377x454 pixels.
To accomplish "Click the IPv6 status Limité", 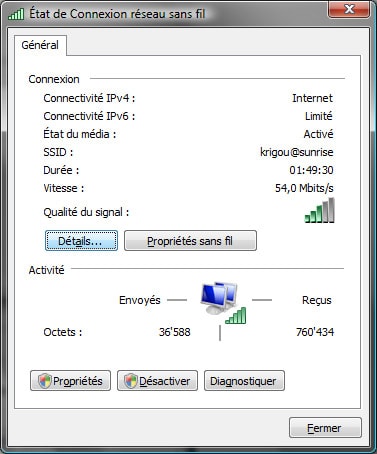I will pyautogui.click(x=319, y=116).
